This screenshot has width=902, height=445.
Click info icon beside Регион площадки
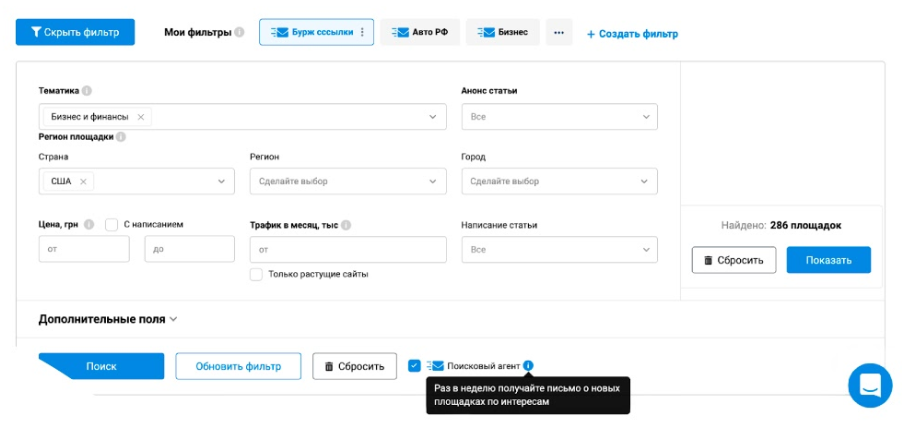click(x=120, y=137)
